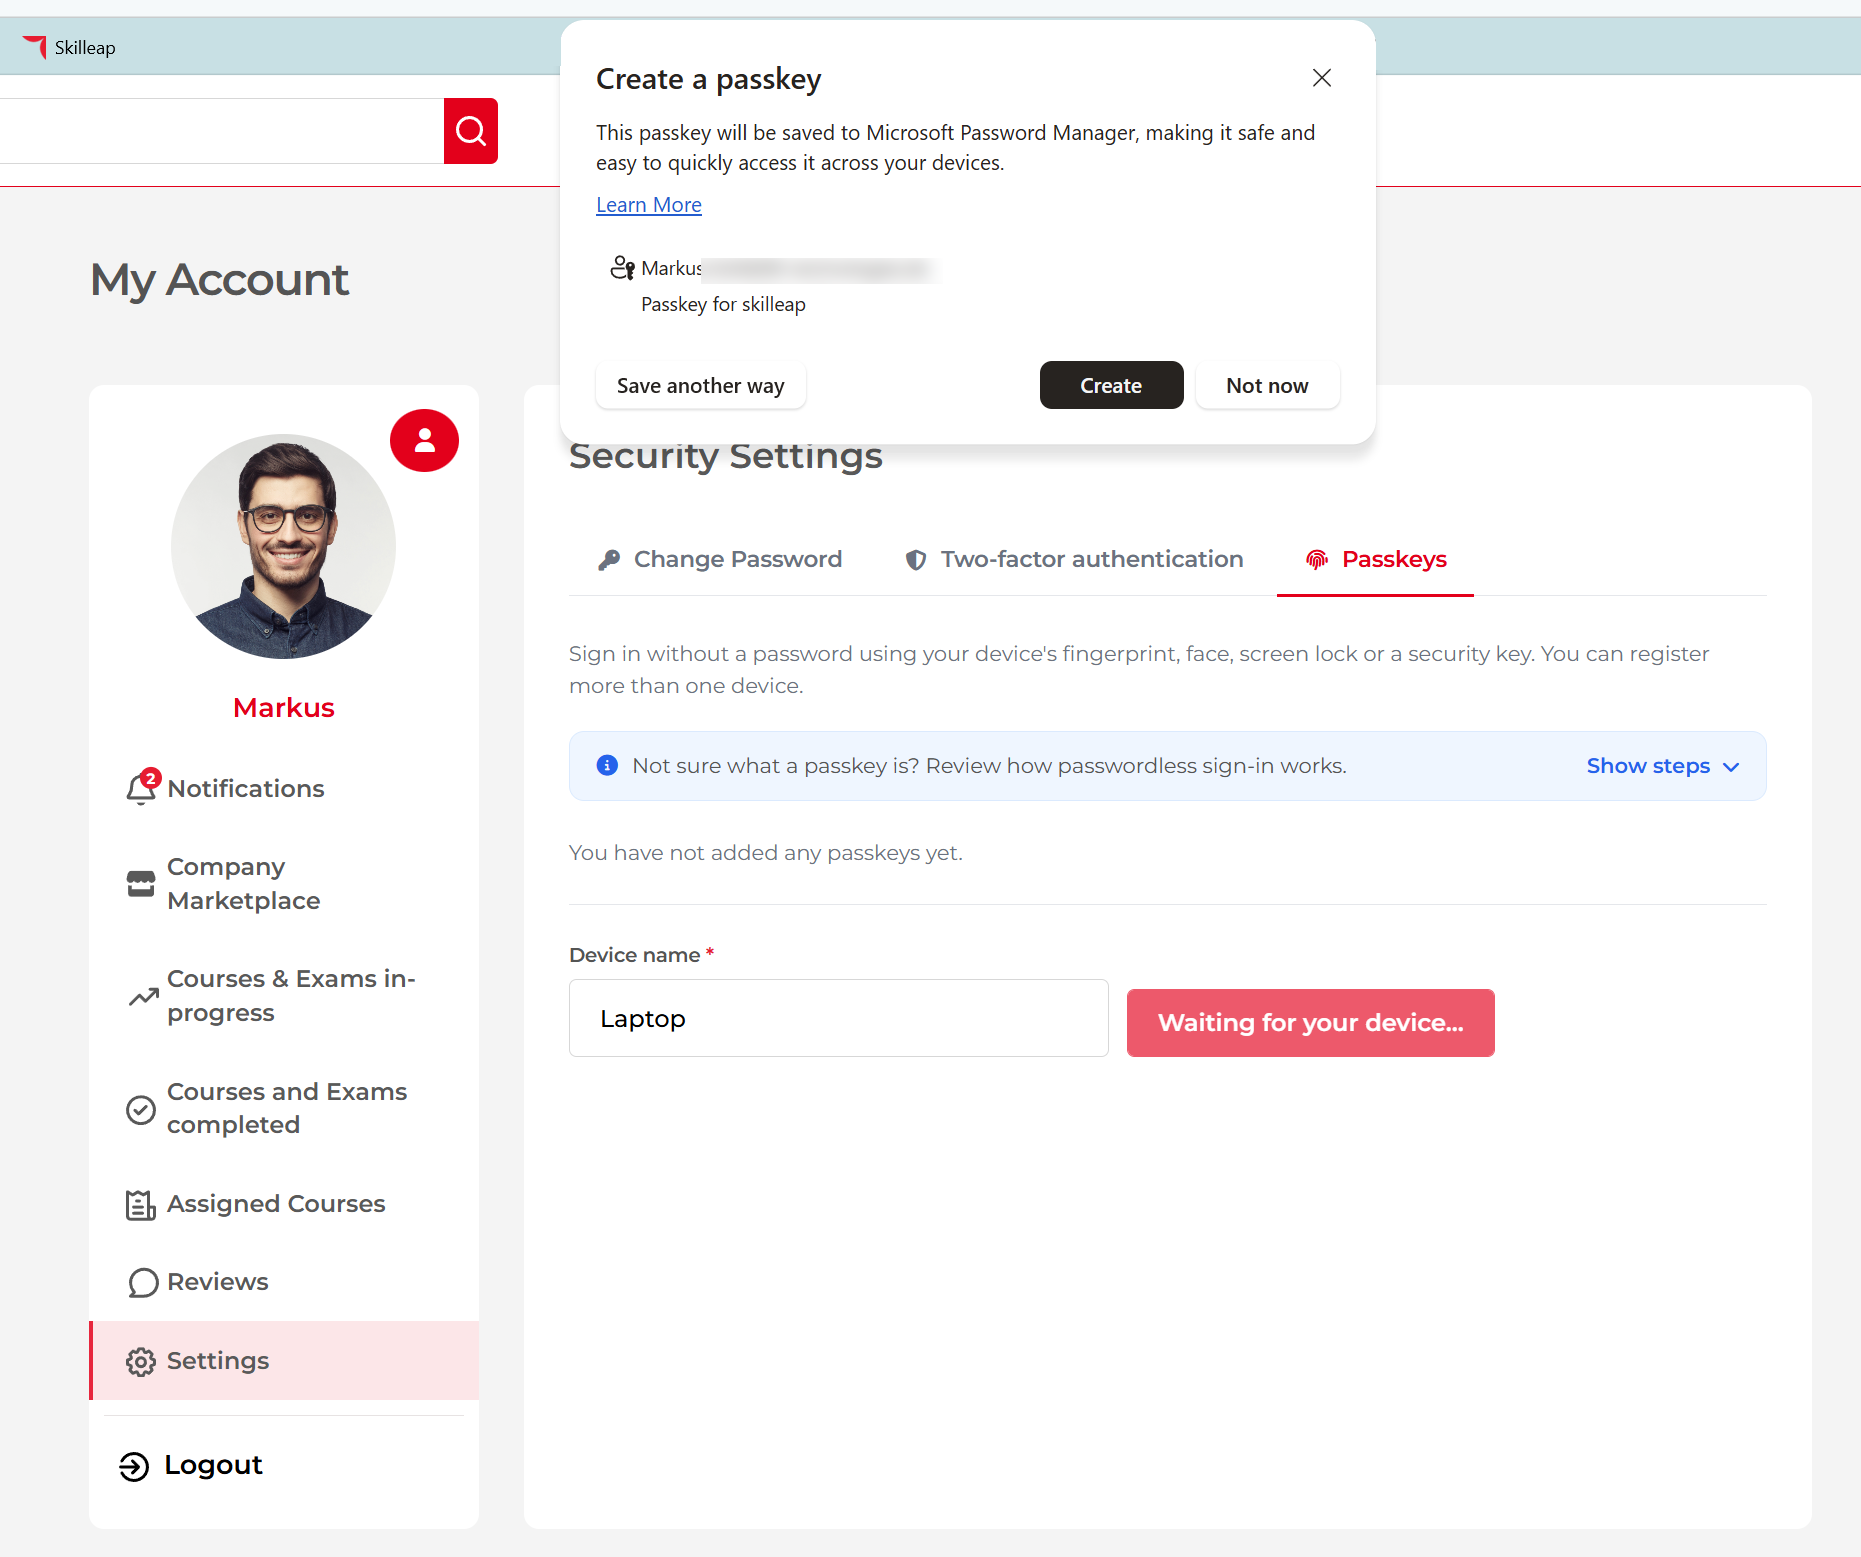Open the Learn More link
The image size is (1861, 1557).
point(649,205)
